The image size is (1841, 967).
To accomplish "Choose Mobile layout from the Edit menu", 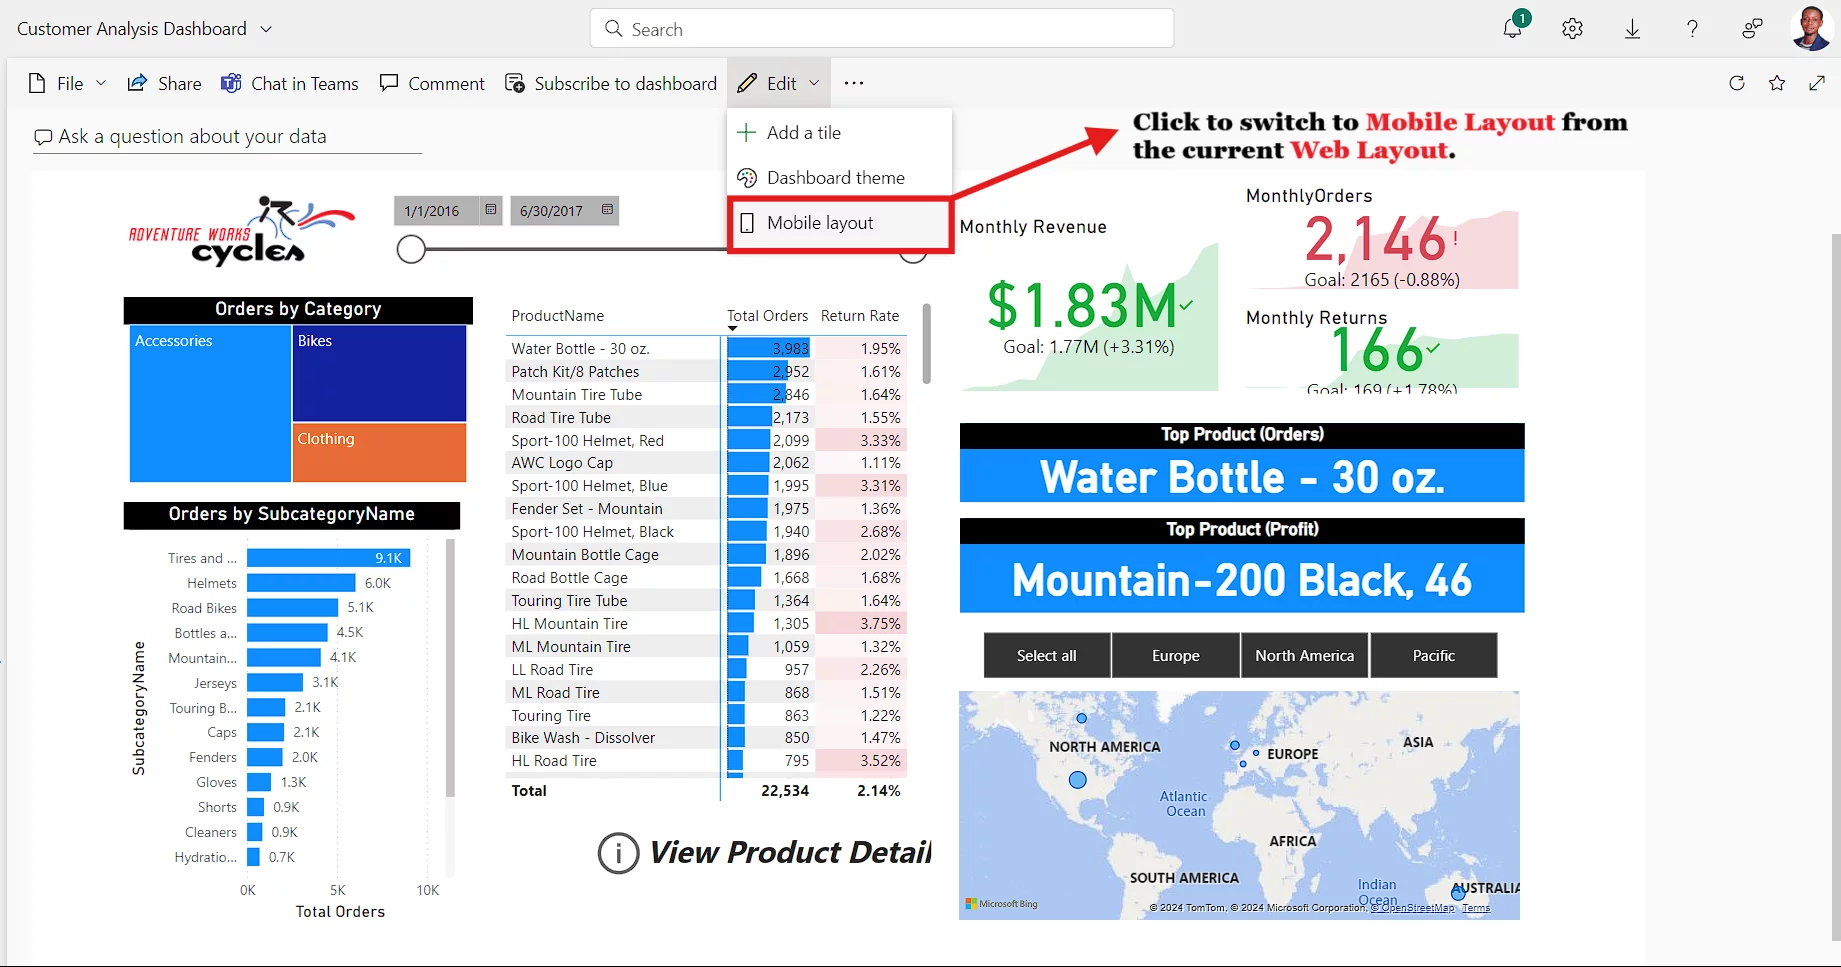I will tap(820, 223).
